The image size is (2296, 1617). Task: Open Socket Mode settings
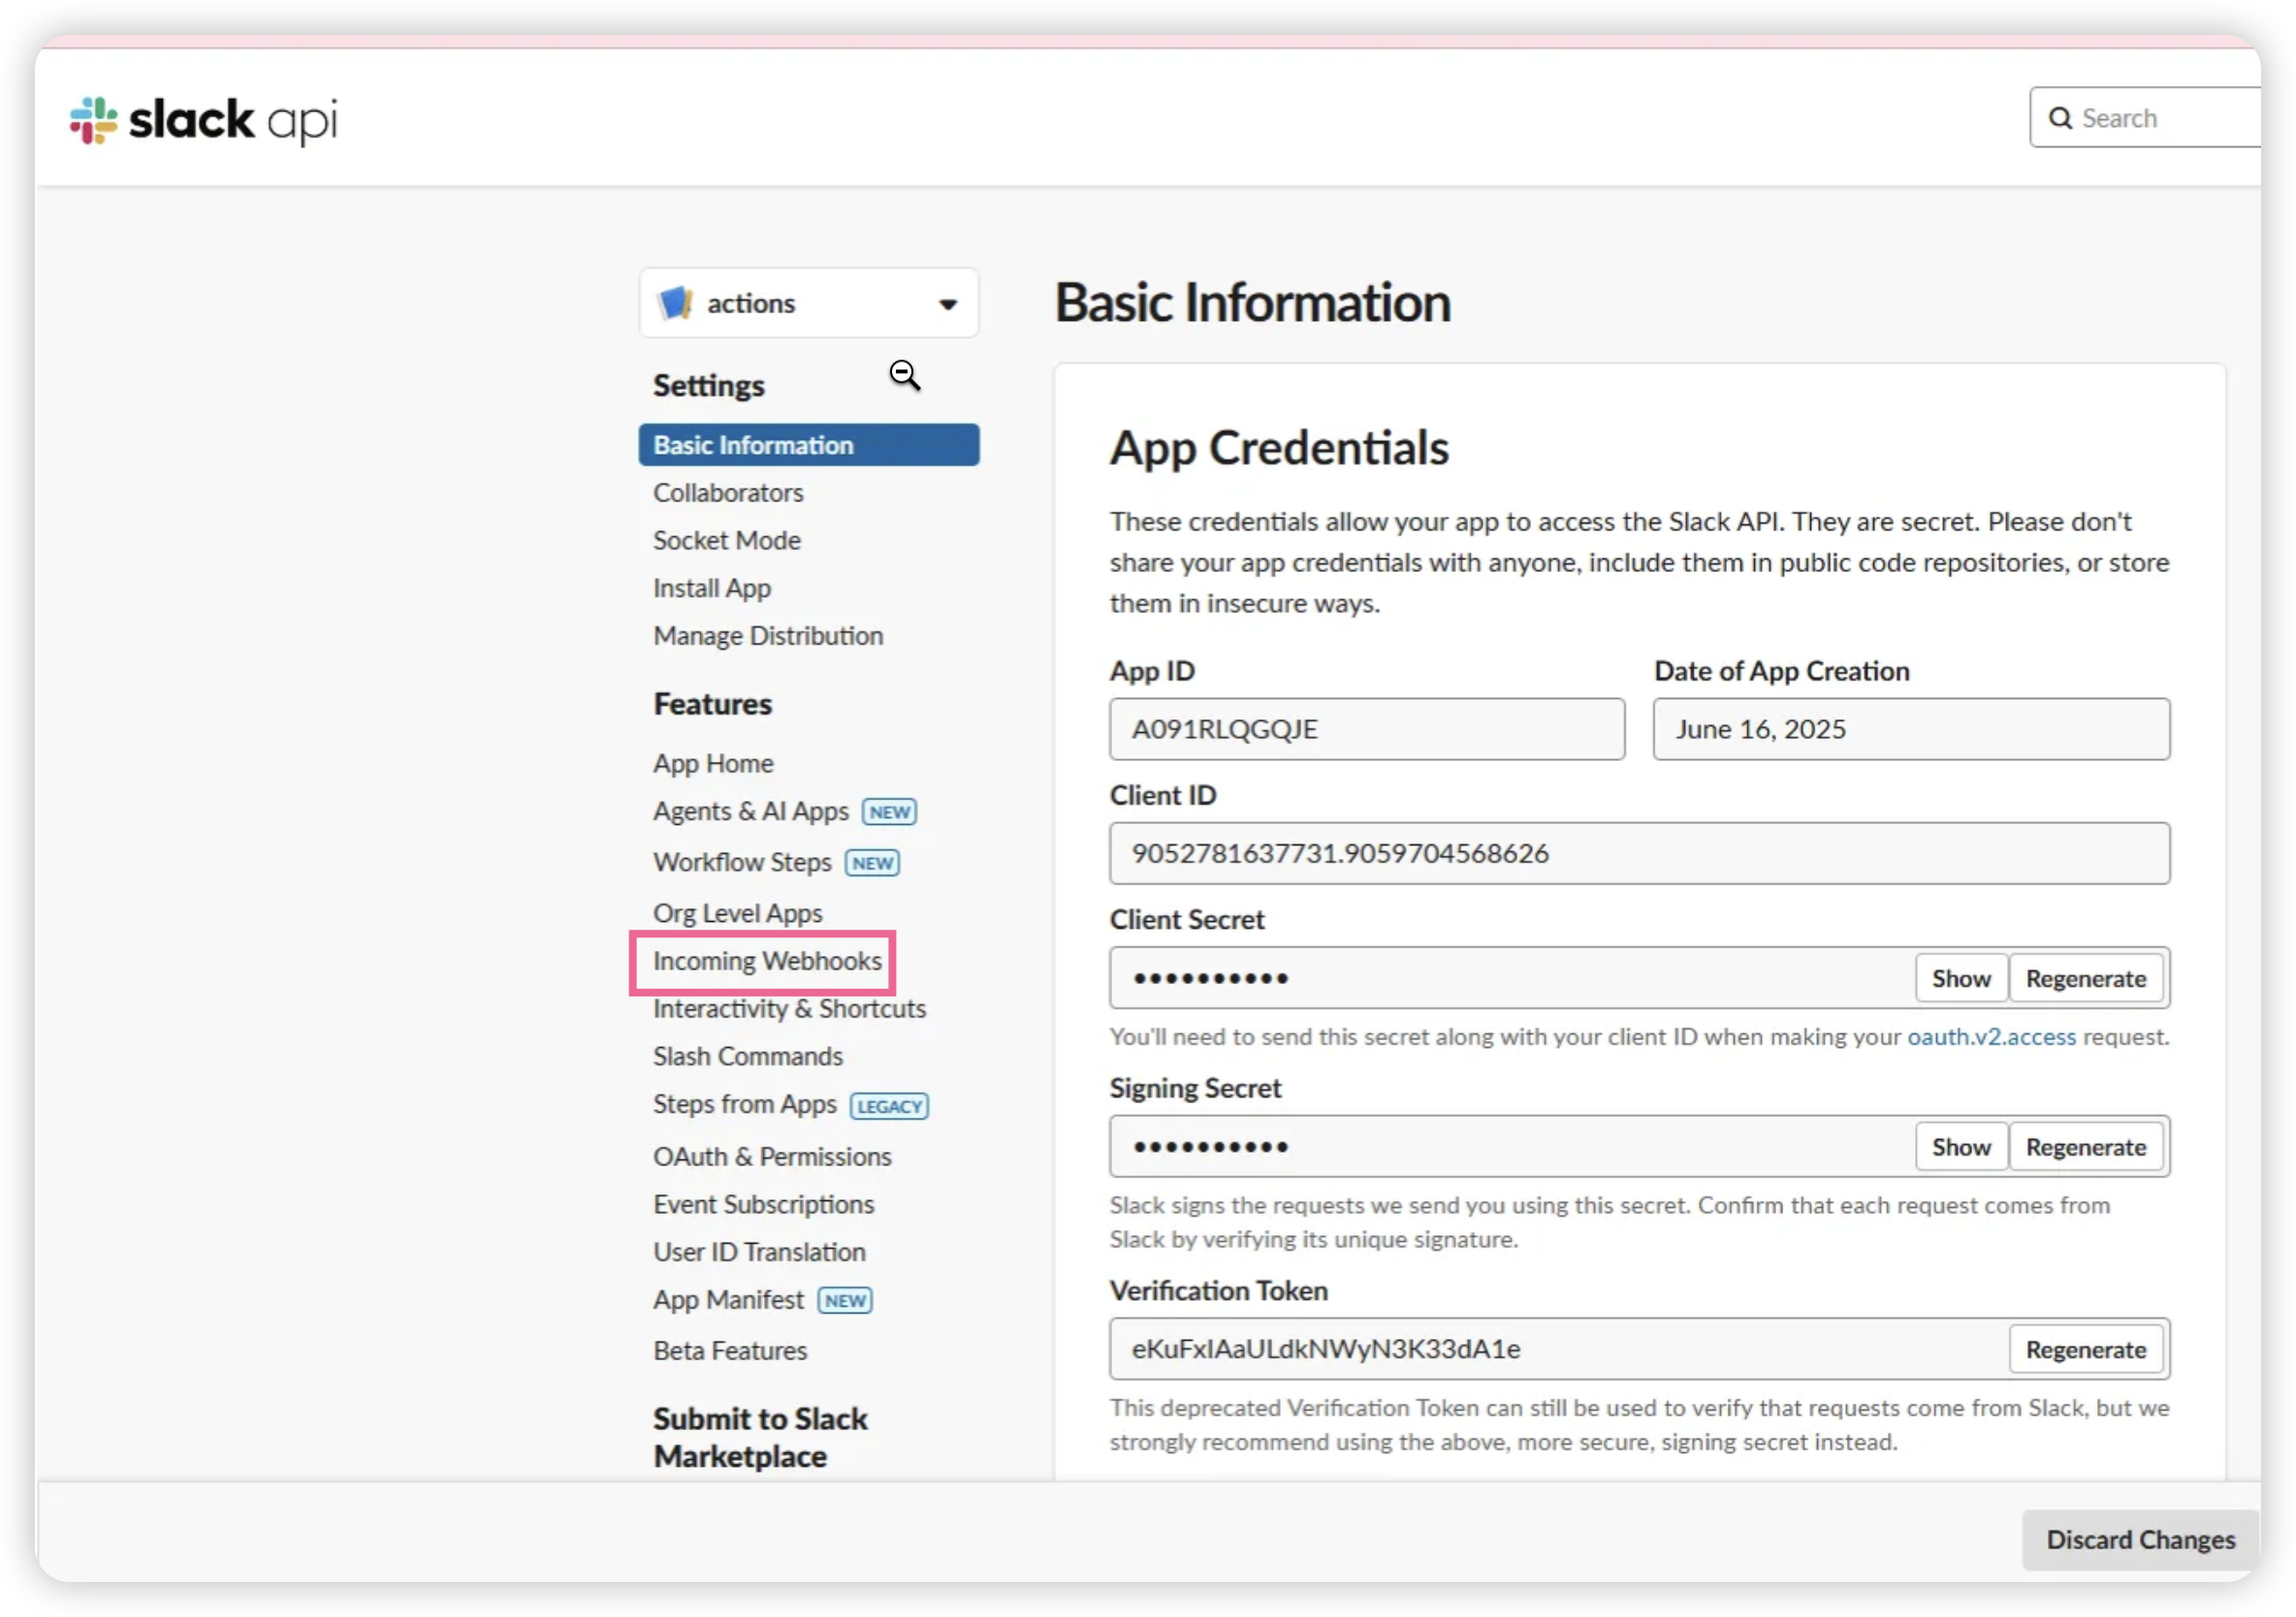[x=727, y=540]
